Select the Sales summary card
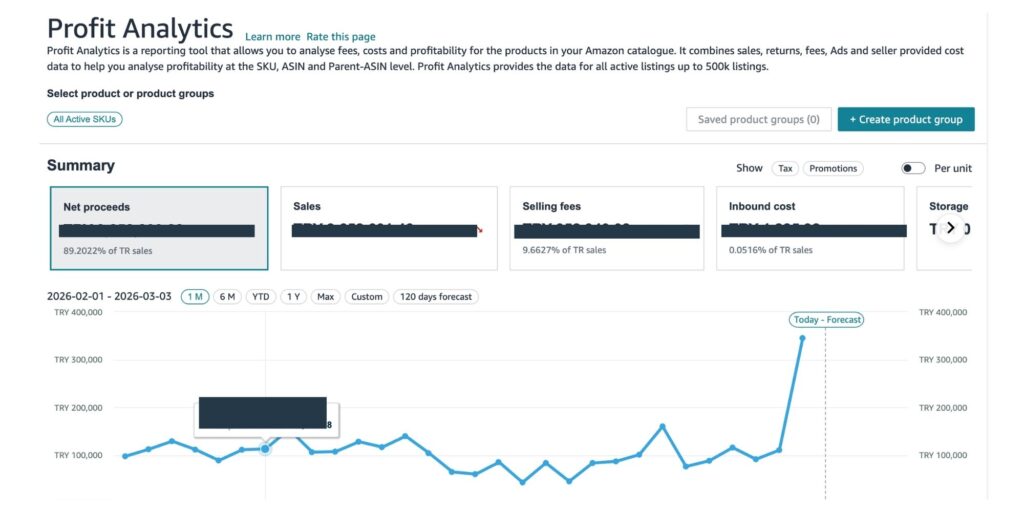 389,228
